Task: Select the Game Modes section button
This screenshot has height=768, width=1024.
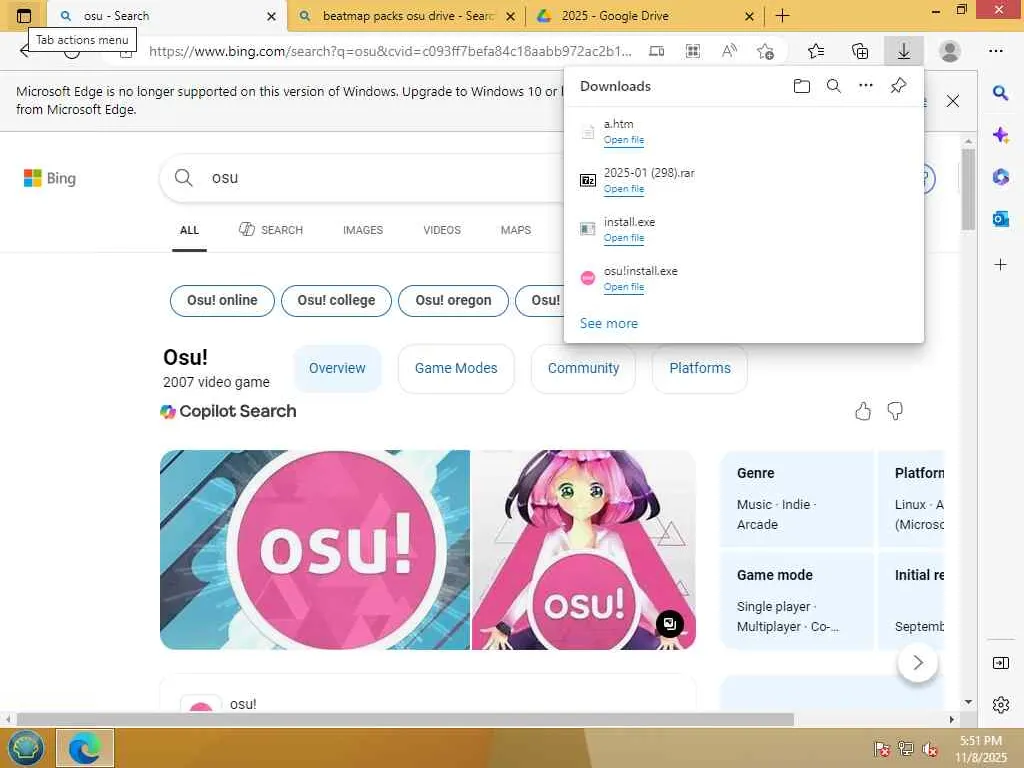Action: [x=456, y=368]
